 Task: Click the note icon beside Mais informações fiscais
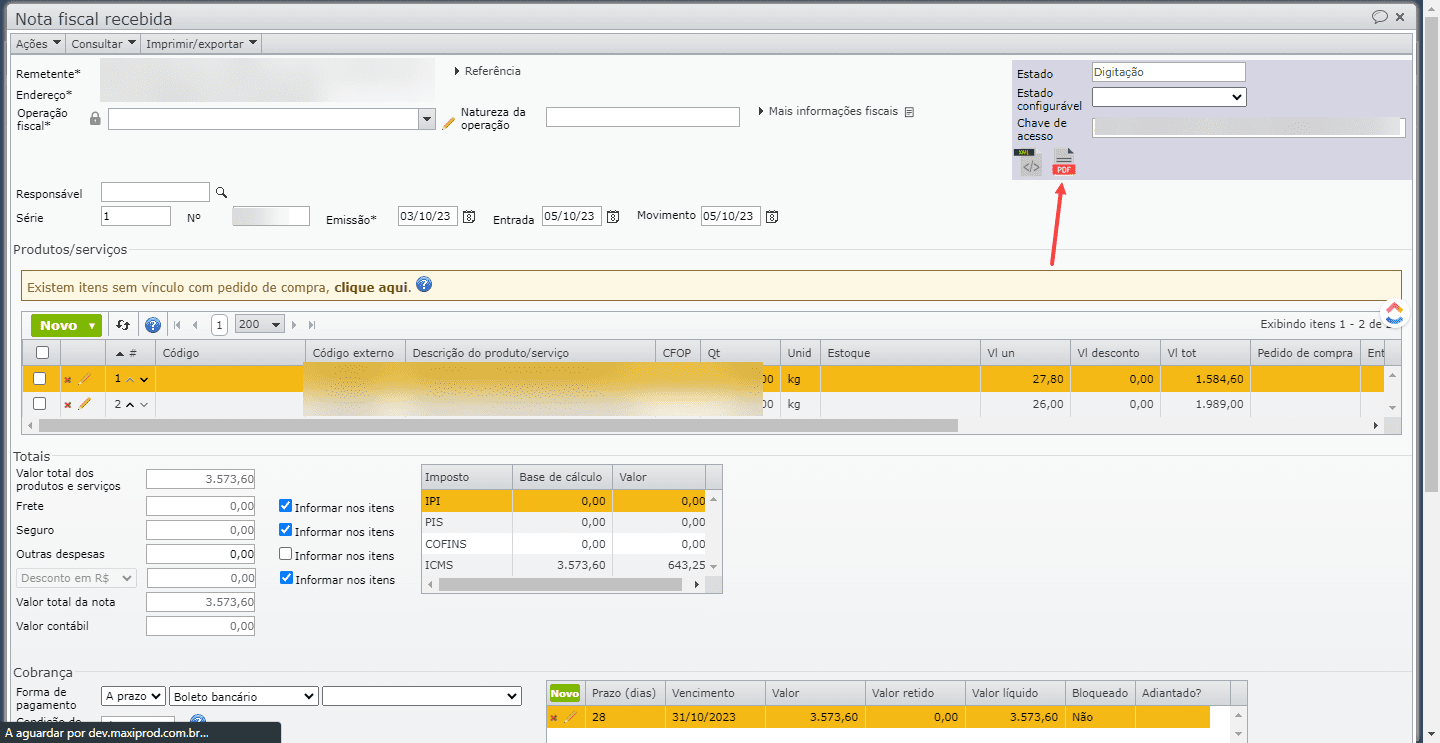click(909, 112)
